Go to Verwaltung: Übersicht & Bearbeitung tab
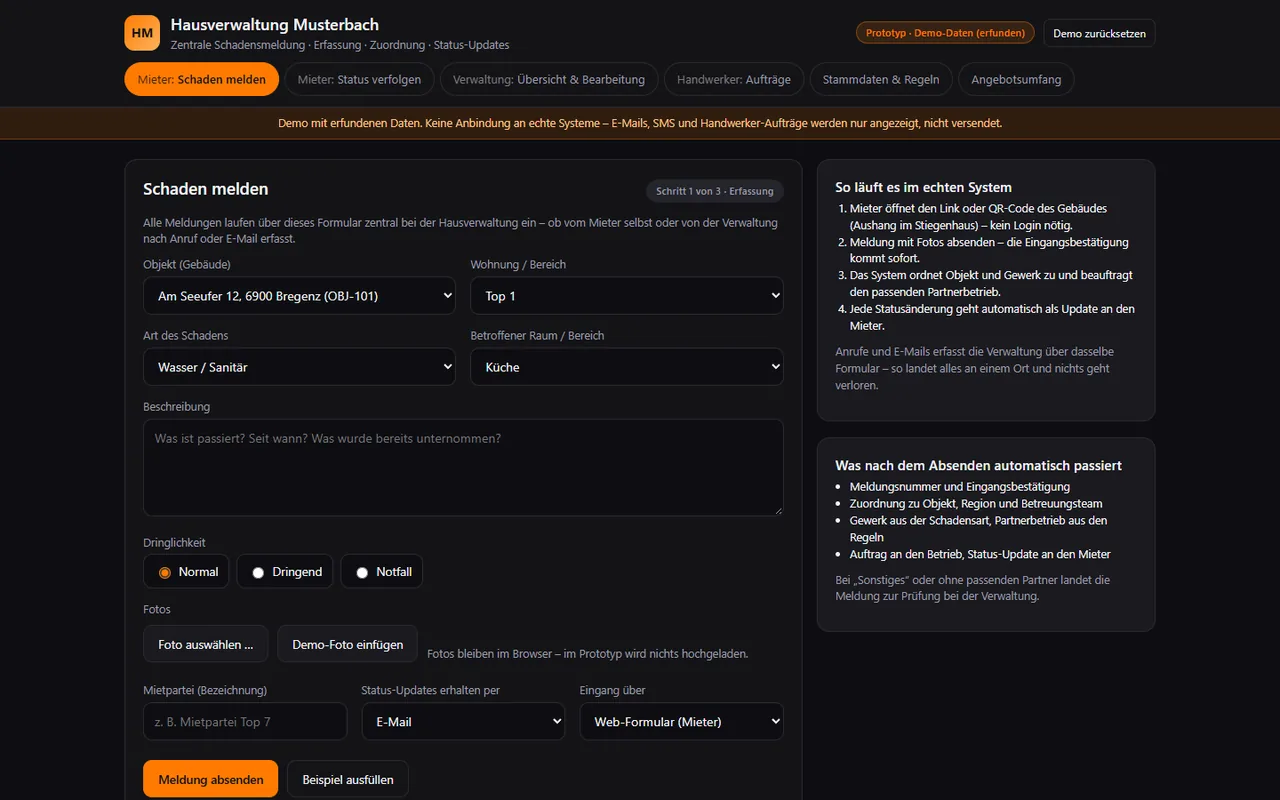The height and width of the screenshot is (800, 1280). coord(549,79)
